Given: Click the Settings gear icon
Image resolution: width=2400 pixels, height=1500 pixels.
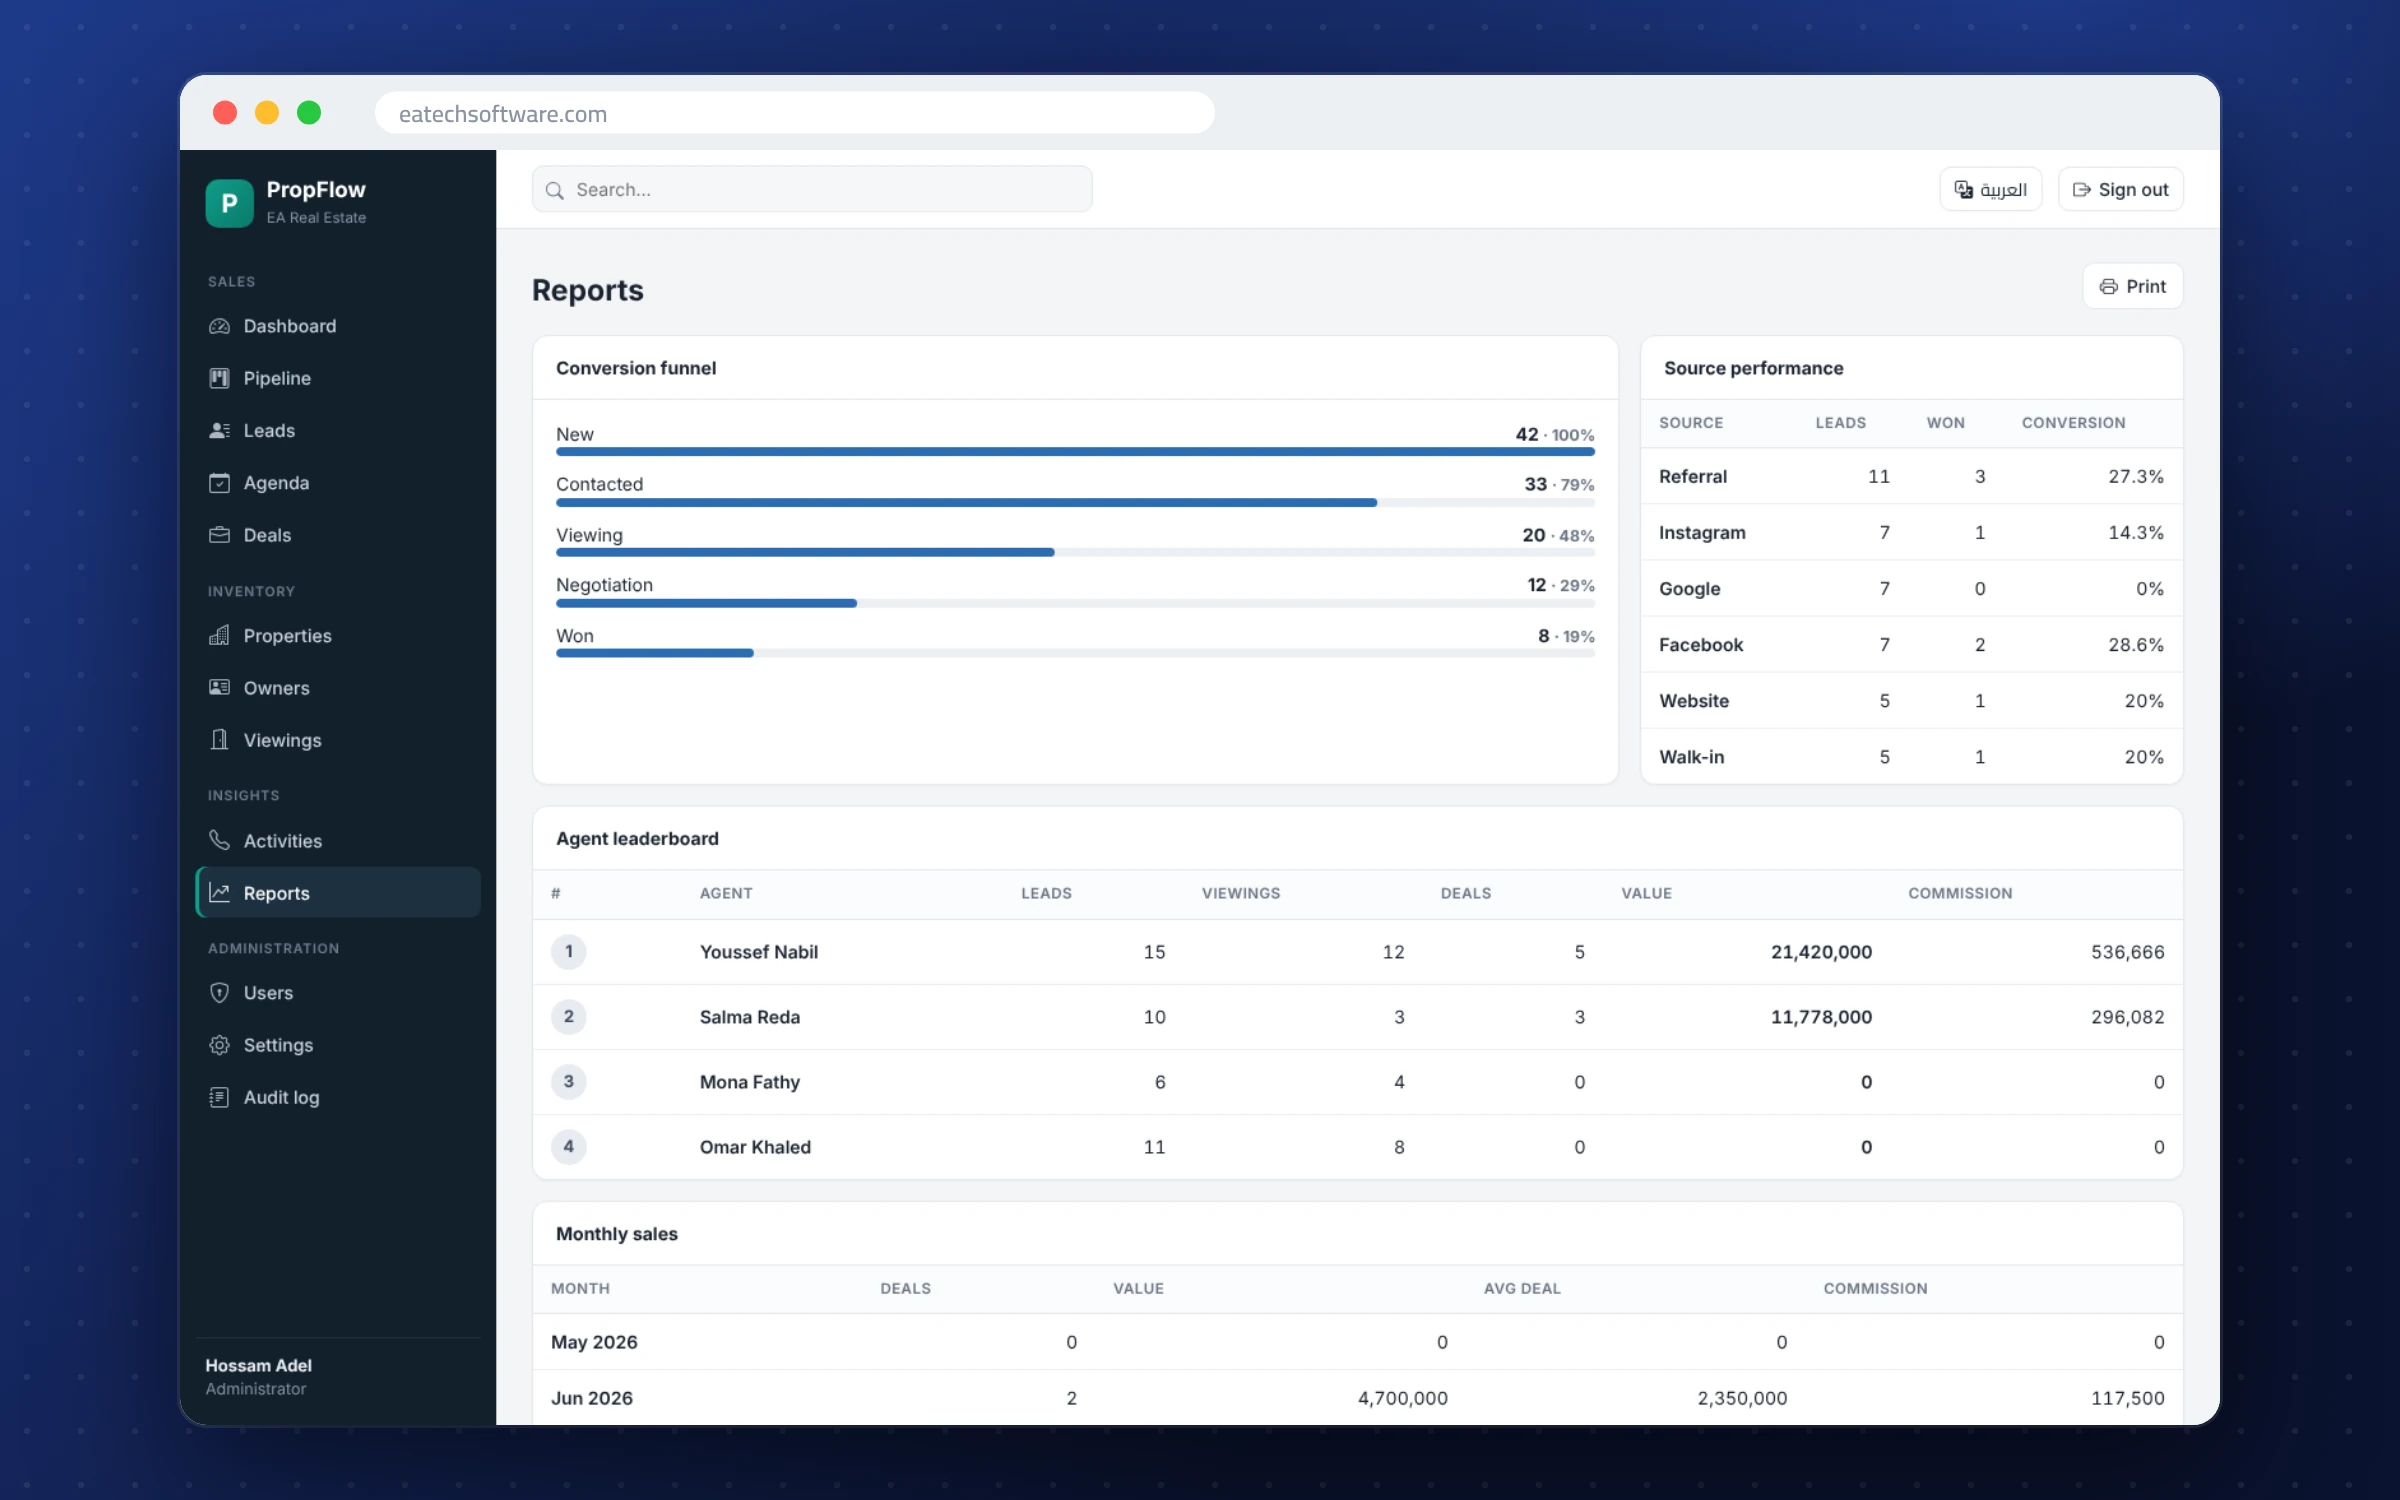Looking at the screenshot, I should (219, 1045).
